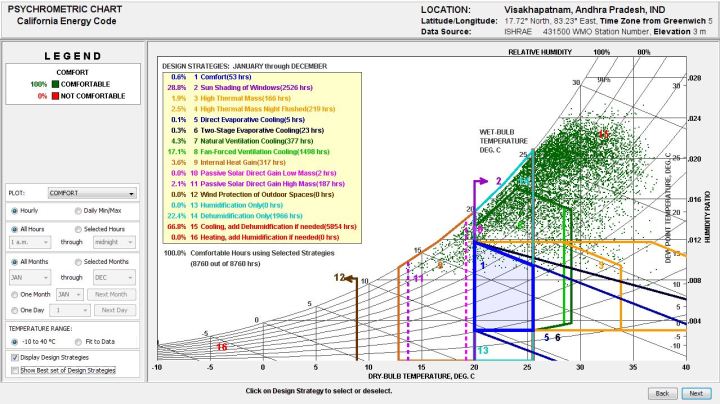Select the Daily Min/Max radio button
Viewport: 720px width, 404px height.
coord(78,211)
